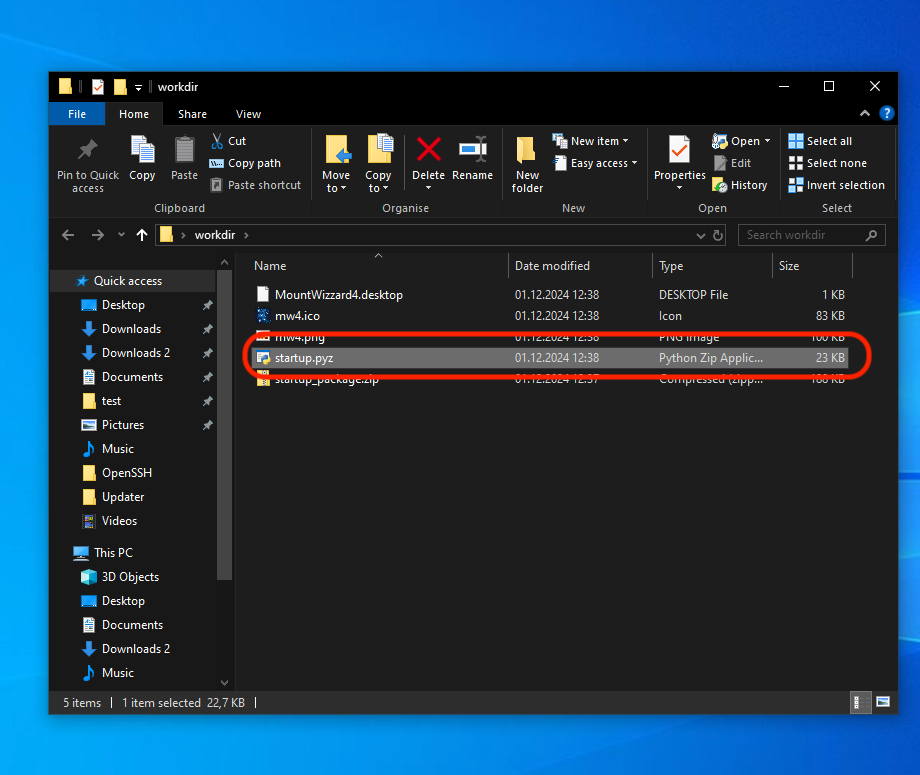
Task: Go up one folder level
Action: tap(141, 235)
